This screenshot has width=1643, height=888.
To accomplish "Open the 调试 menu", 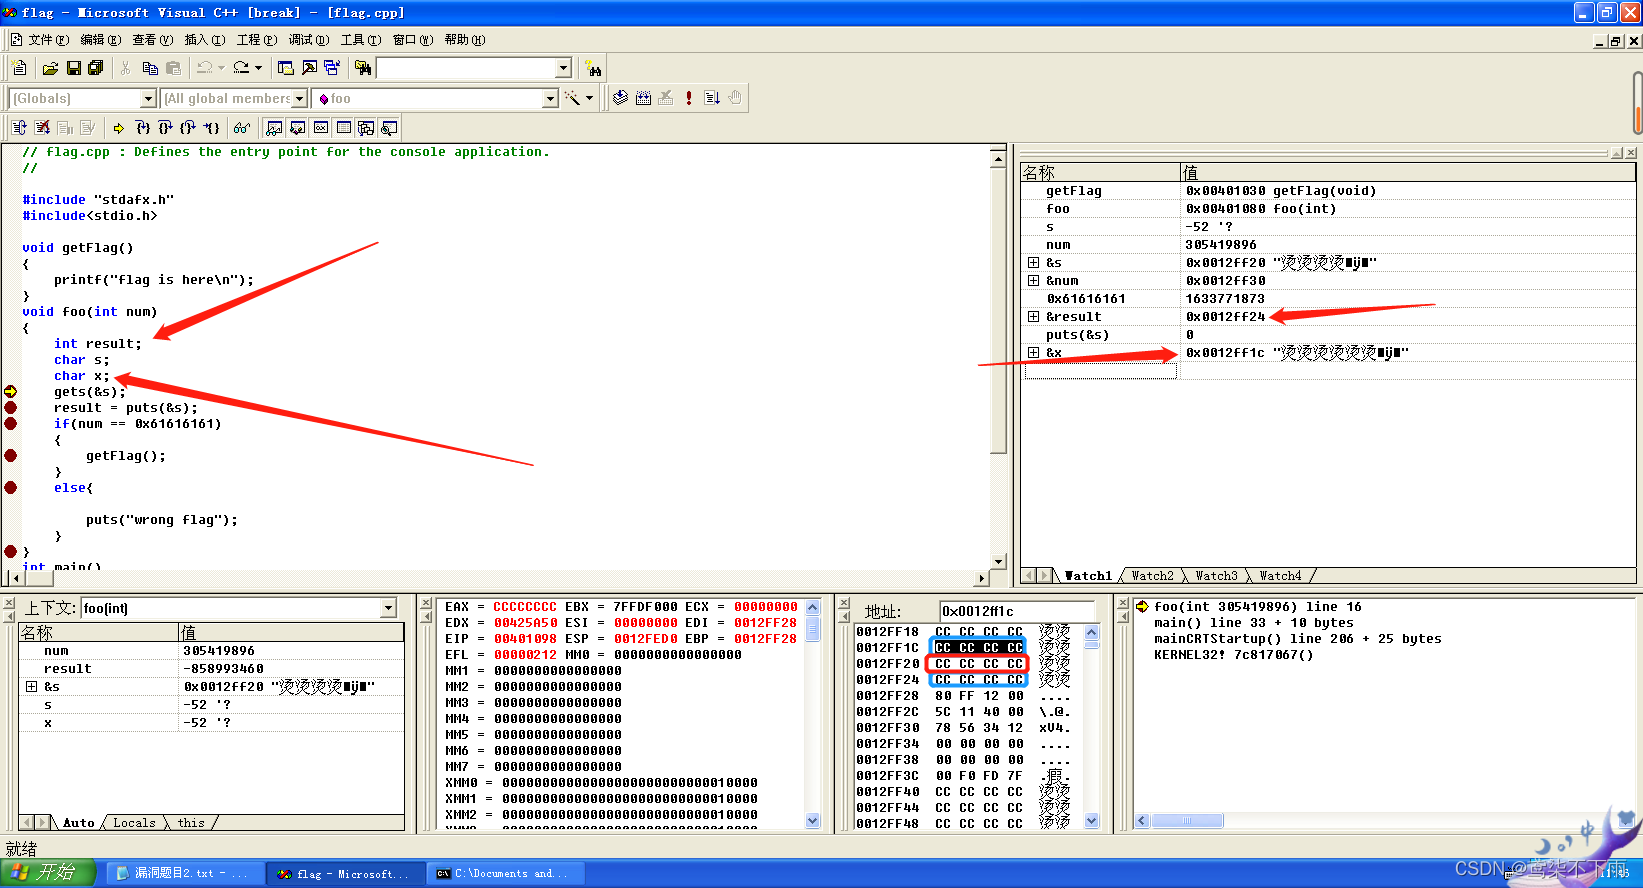I will [x=308, y=40].
